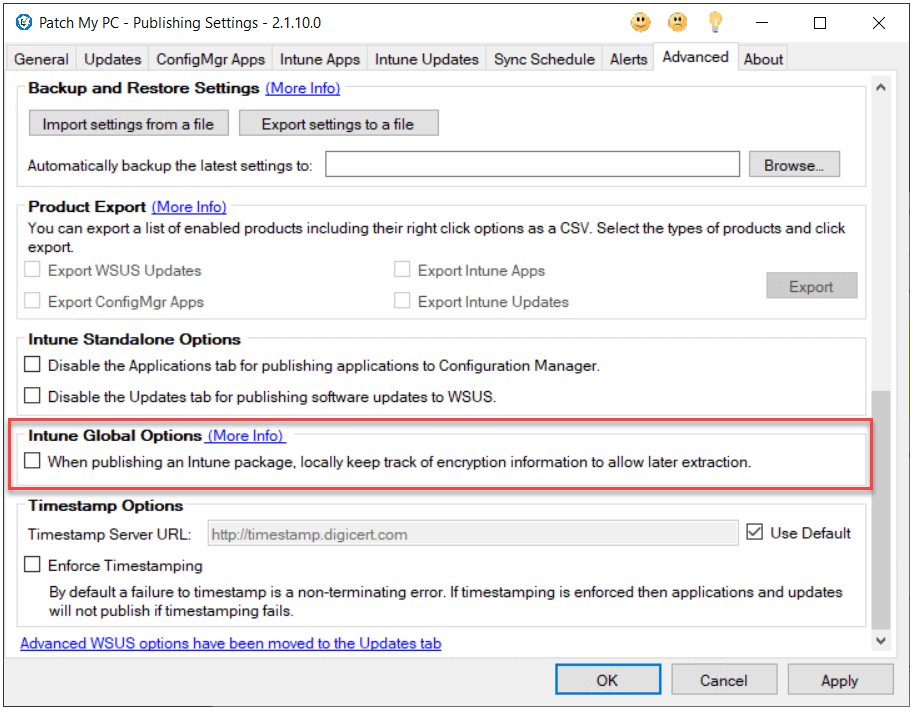Open the Sync Schedule tab
This screenshot has height=712, width=913.
pos(544,59)
